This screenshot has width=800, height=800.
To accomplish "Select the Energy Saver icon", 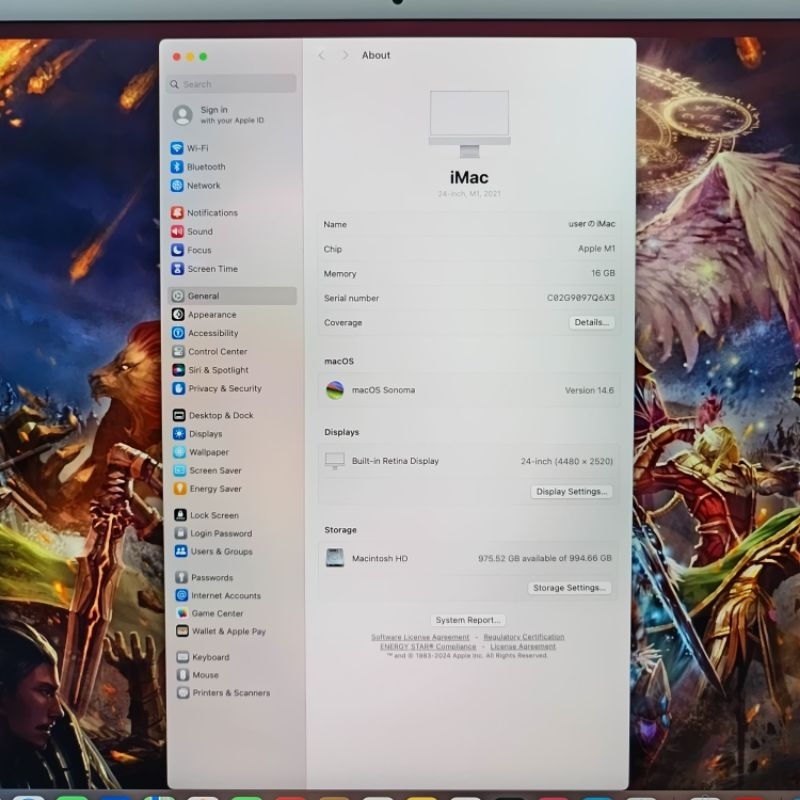I will coord(180,489).
